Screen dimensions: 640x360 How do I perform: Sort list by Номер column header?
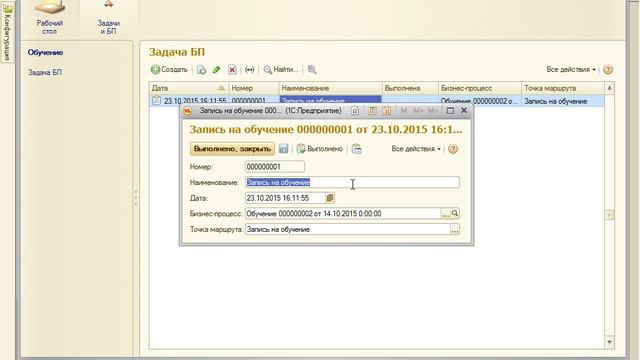pyautogui.click(x=253, y=88)
